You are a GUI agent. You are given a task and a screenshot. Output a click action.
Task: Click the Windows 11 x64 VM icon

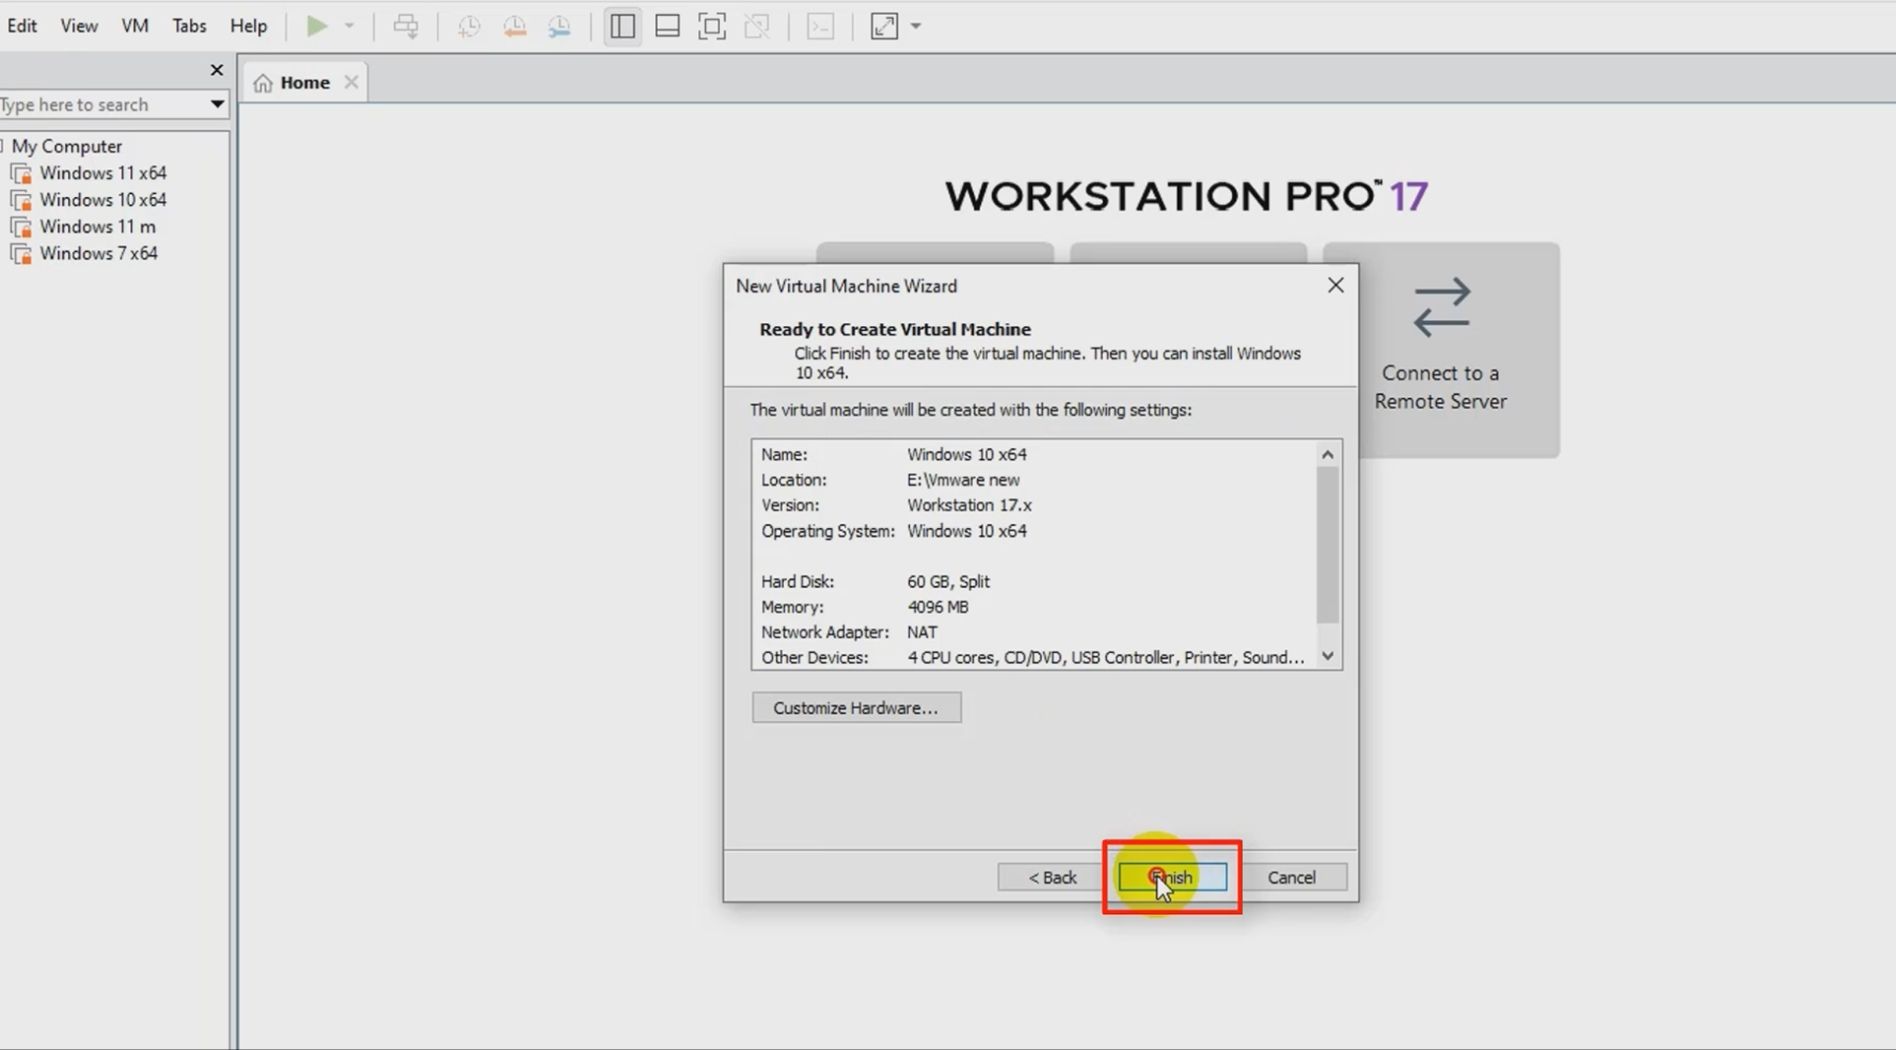21,174
